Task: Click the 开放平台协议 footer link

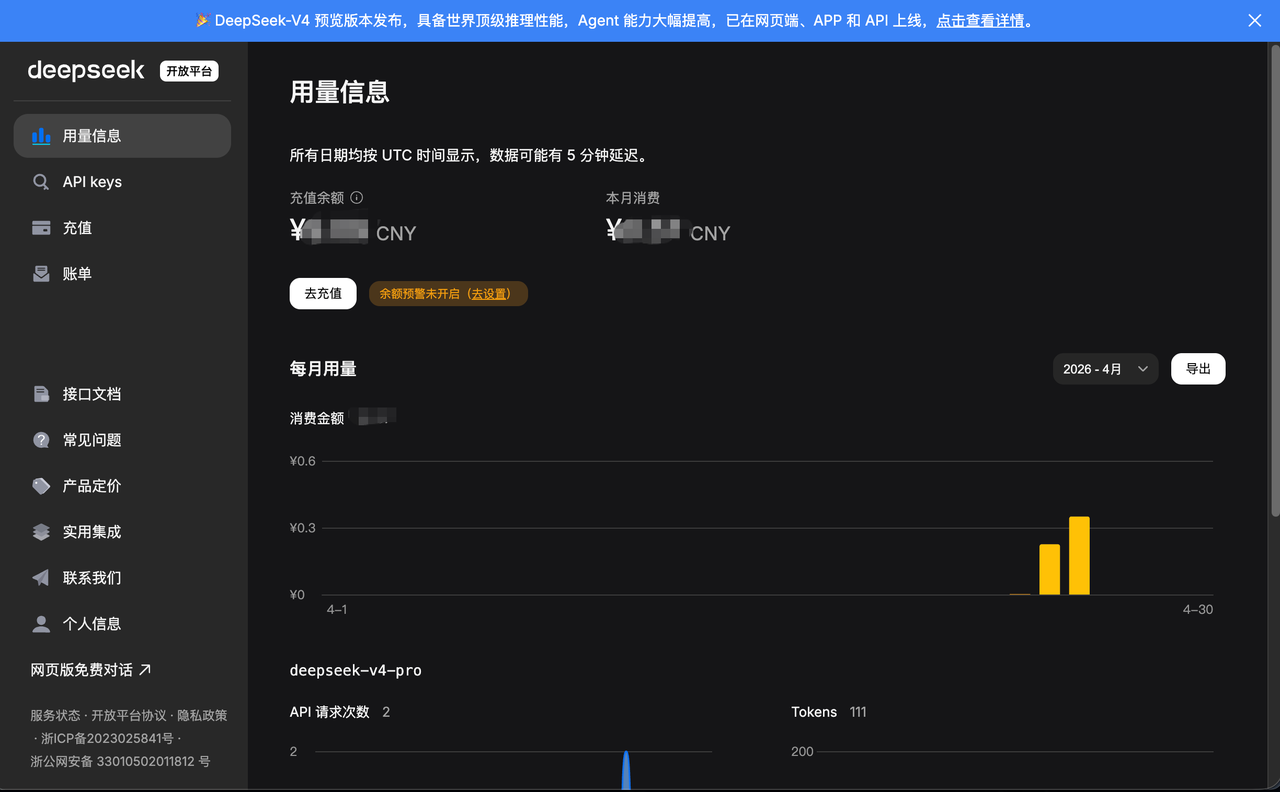Action: 129,715
